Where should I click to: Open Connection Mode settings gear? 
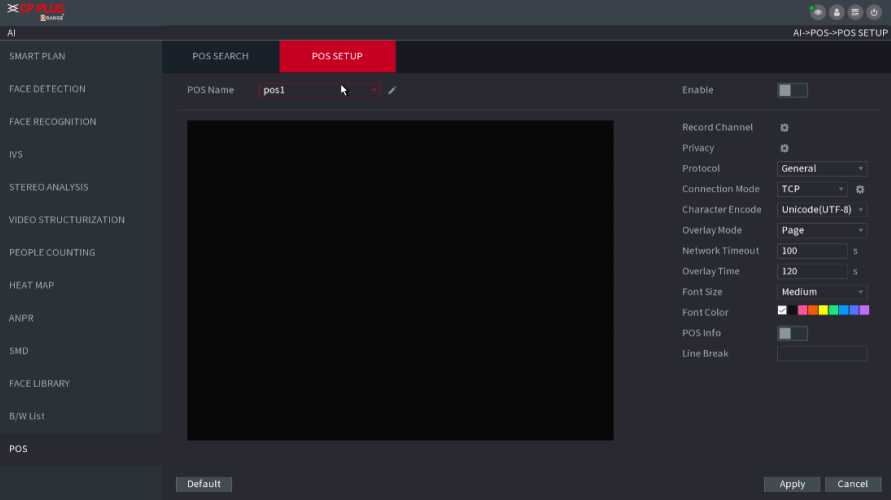pos(859,189)
